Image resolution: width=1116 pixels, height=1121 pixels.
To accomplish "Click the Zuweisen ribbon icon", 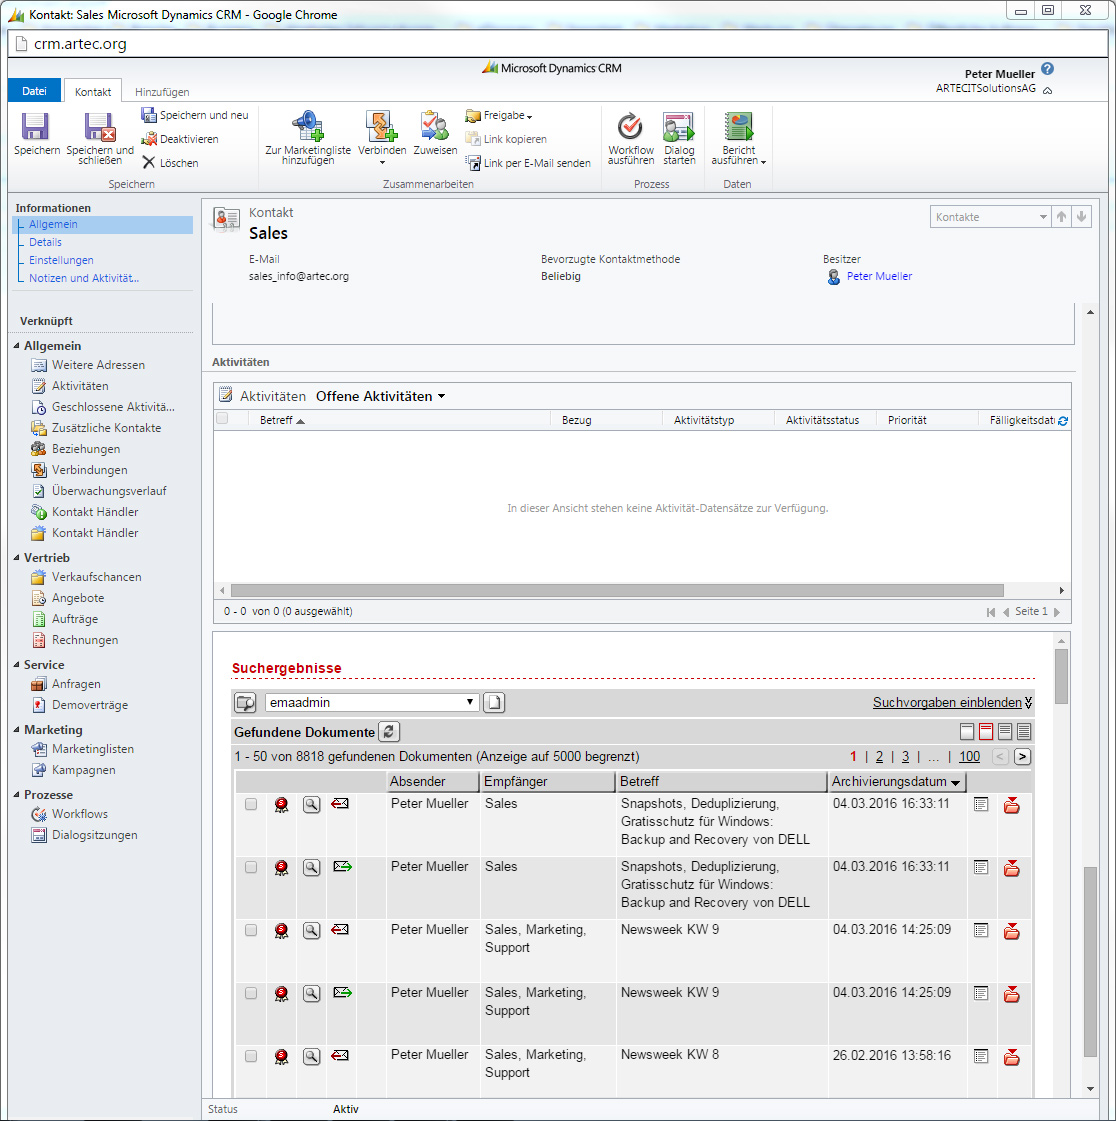I will (435, 127).
